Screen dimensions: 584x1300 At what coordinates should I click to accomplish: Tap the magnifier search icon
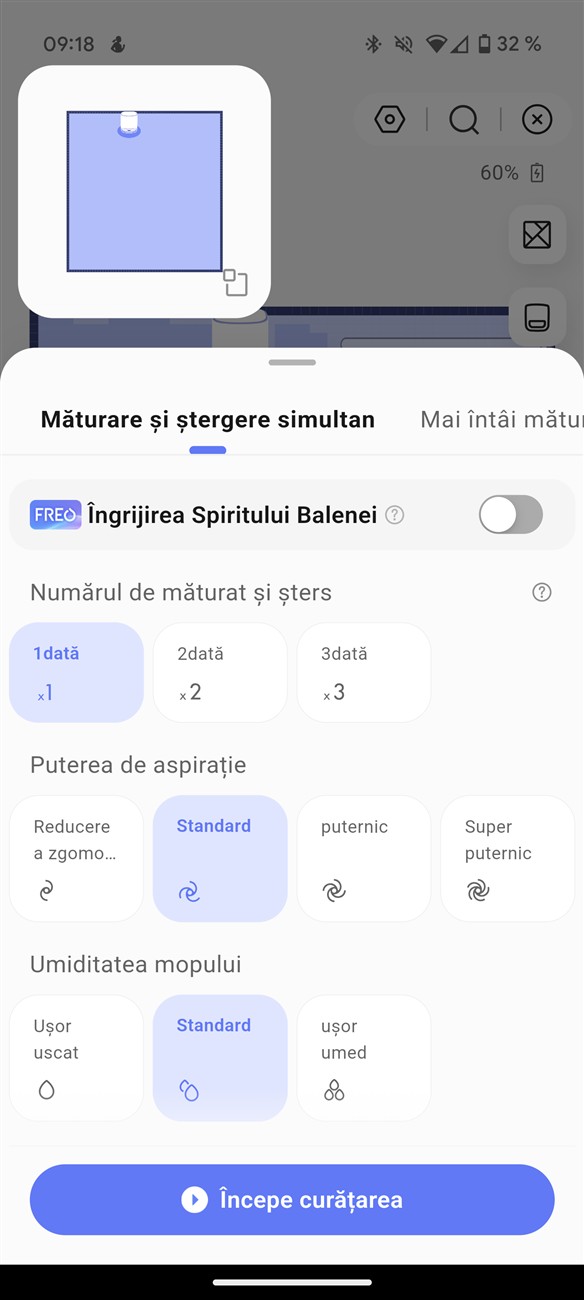click(464, 120)
